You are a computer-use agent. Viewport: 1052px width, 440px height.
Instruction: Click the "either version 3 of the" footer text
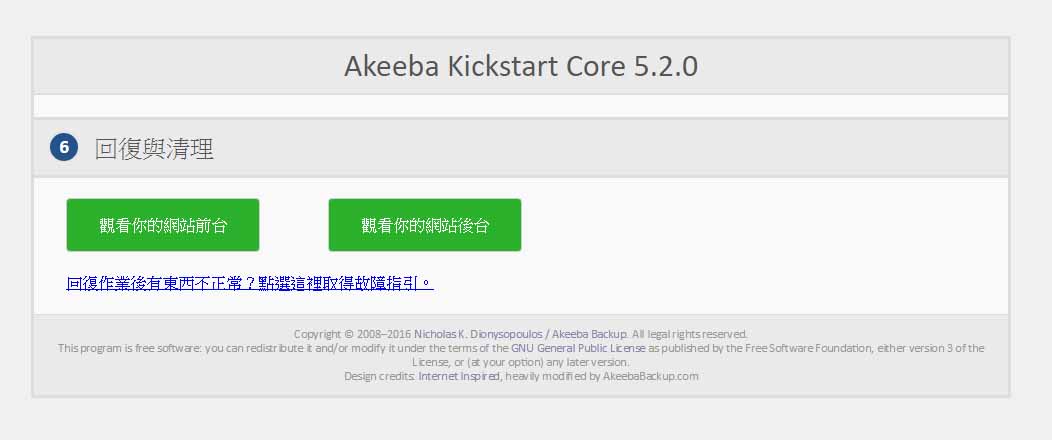coord(930,348)
